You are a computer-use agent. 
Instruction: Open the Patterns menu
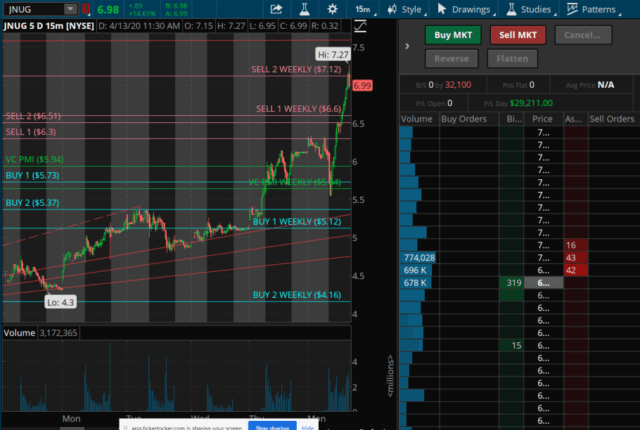(593, 9)
